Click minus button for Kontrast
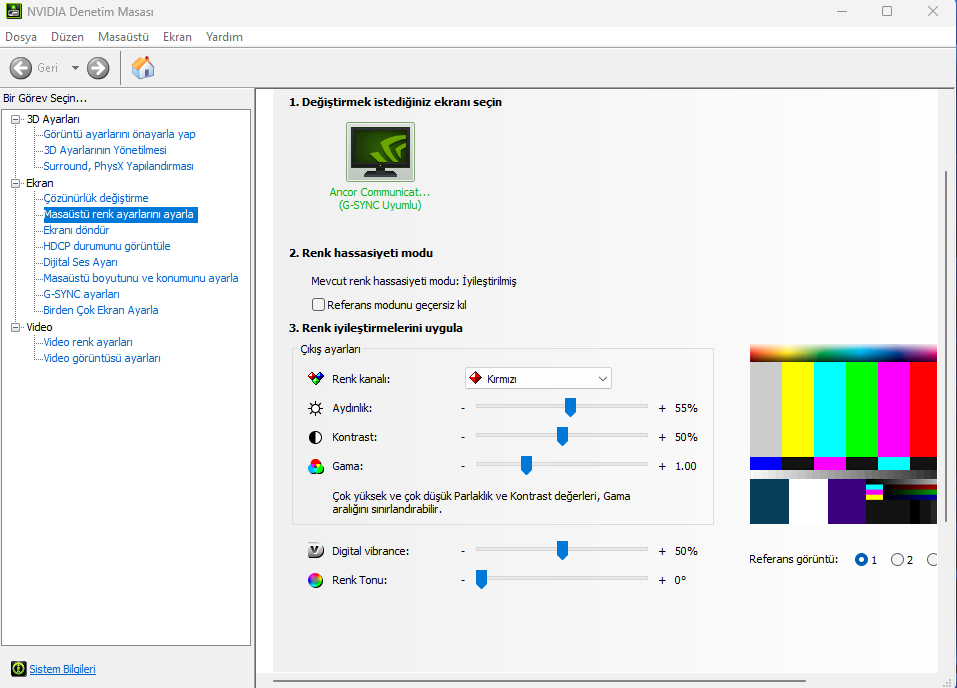The width and height of the screenshot is (957, 688). click(x=463, y=437)
